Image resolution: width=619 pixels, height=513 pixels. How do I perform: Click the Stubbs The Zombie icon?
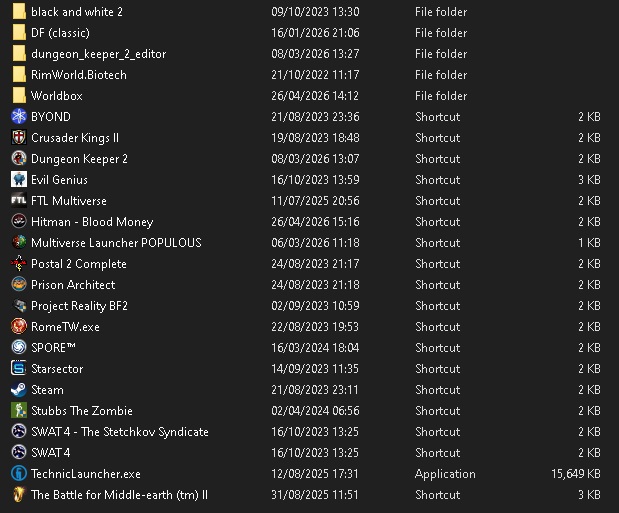click(19, 410)
